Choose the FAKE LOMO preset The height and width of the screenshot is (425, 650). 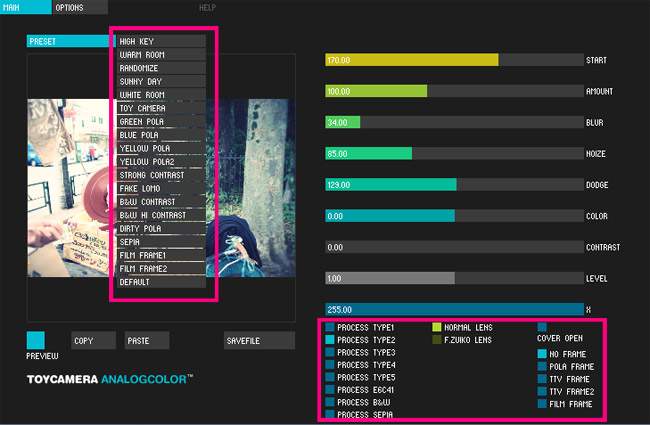(x=161, y=188)
